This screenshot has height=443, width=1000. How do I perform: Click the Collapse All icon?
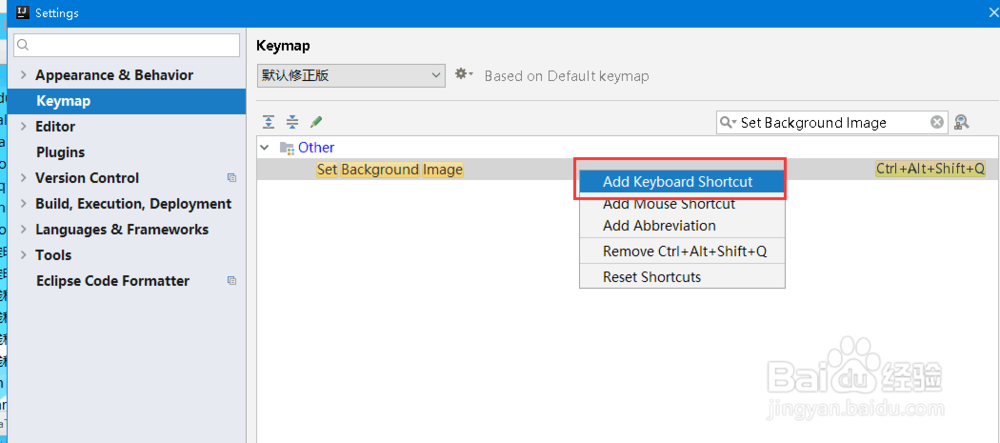click(x=292, y=122)
